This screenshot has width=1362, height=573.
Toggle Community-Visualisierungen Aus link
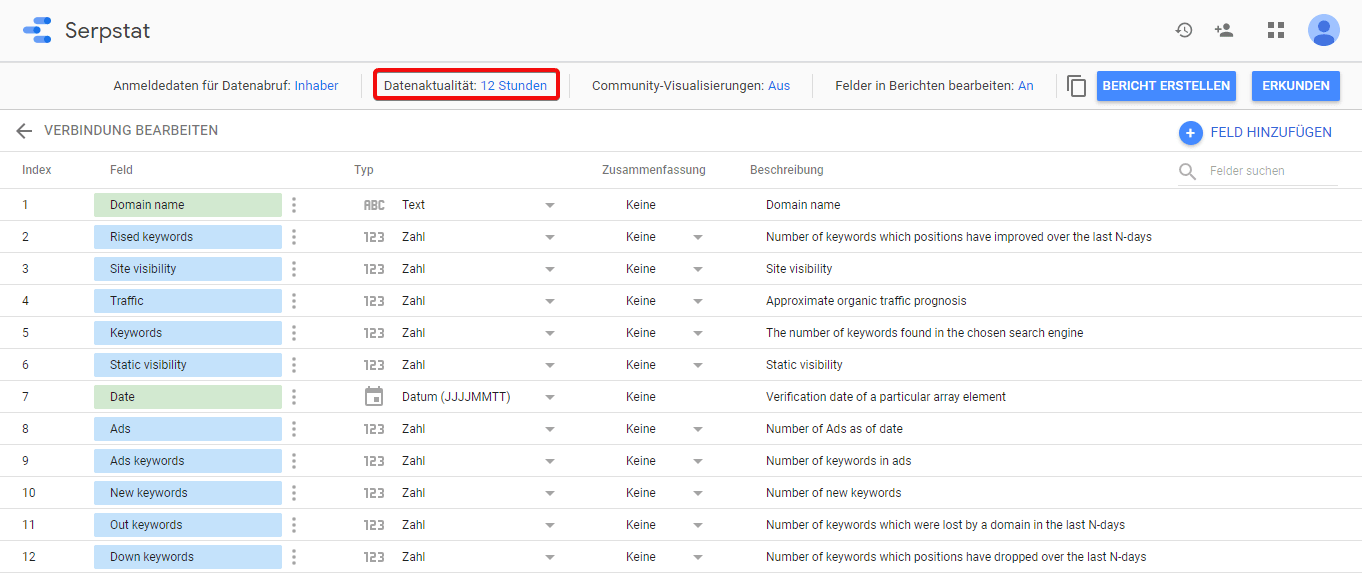(779, 86)
